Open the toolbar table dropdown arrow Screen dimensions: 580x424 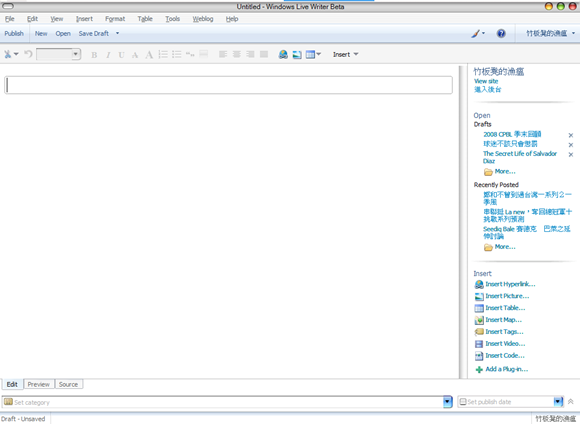pyautogui.click(x=319, y=54)
